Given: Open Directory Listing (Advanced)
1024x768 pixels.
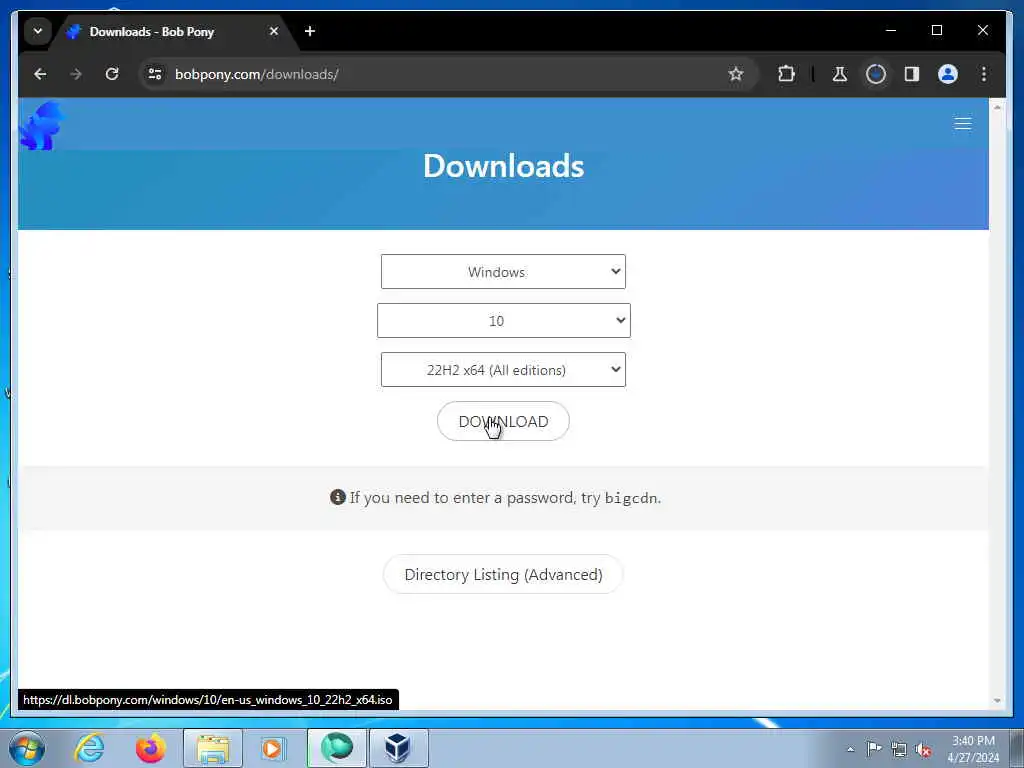Looking at the screenshot, I should (x=503, y=574).
